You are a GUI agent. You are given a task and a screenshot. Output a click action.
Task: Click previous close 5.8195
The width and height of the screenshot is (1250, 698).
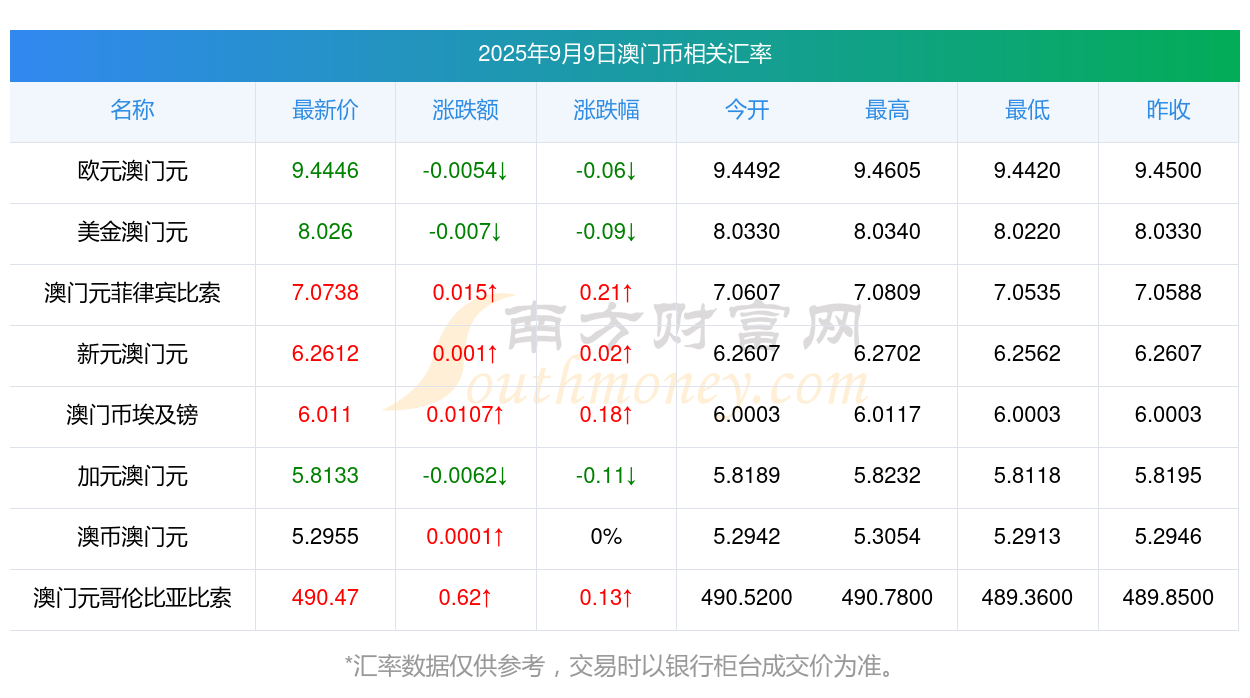pos(1168,476)
